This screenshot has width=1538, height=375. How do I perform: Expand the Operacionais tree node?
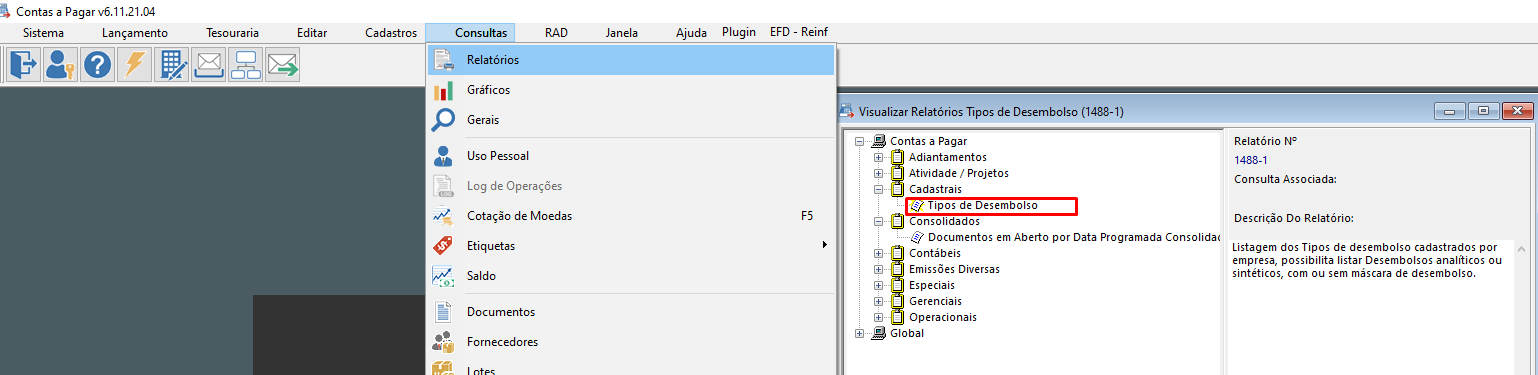point(878,317)
